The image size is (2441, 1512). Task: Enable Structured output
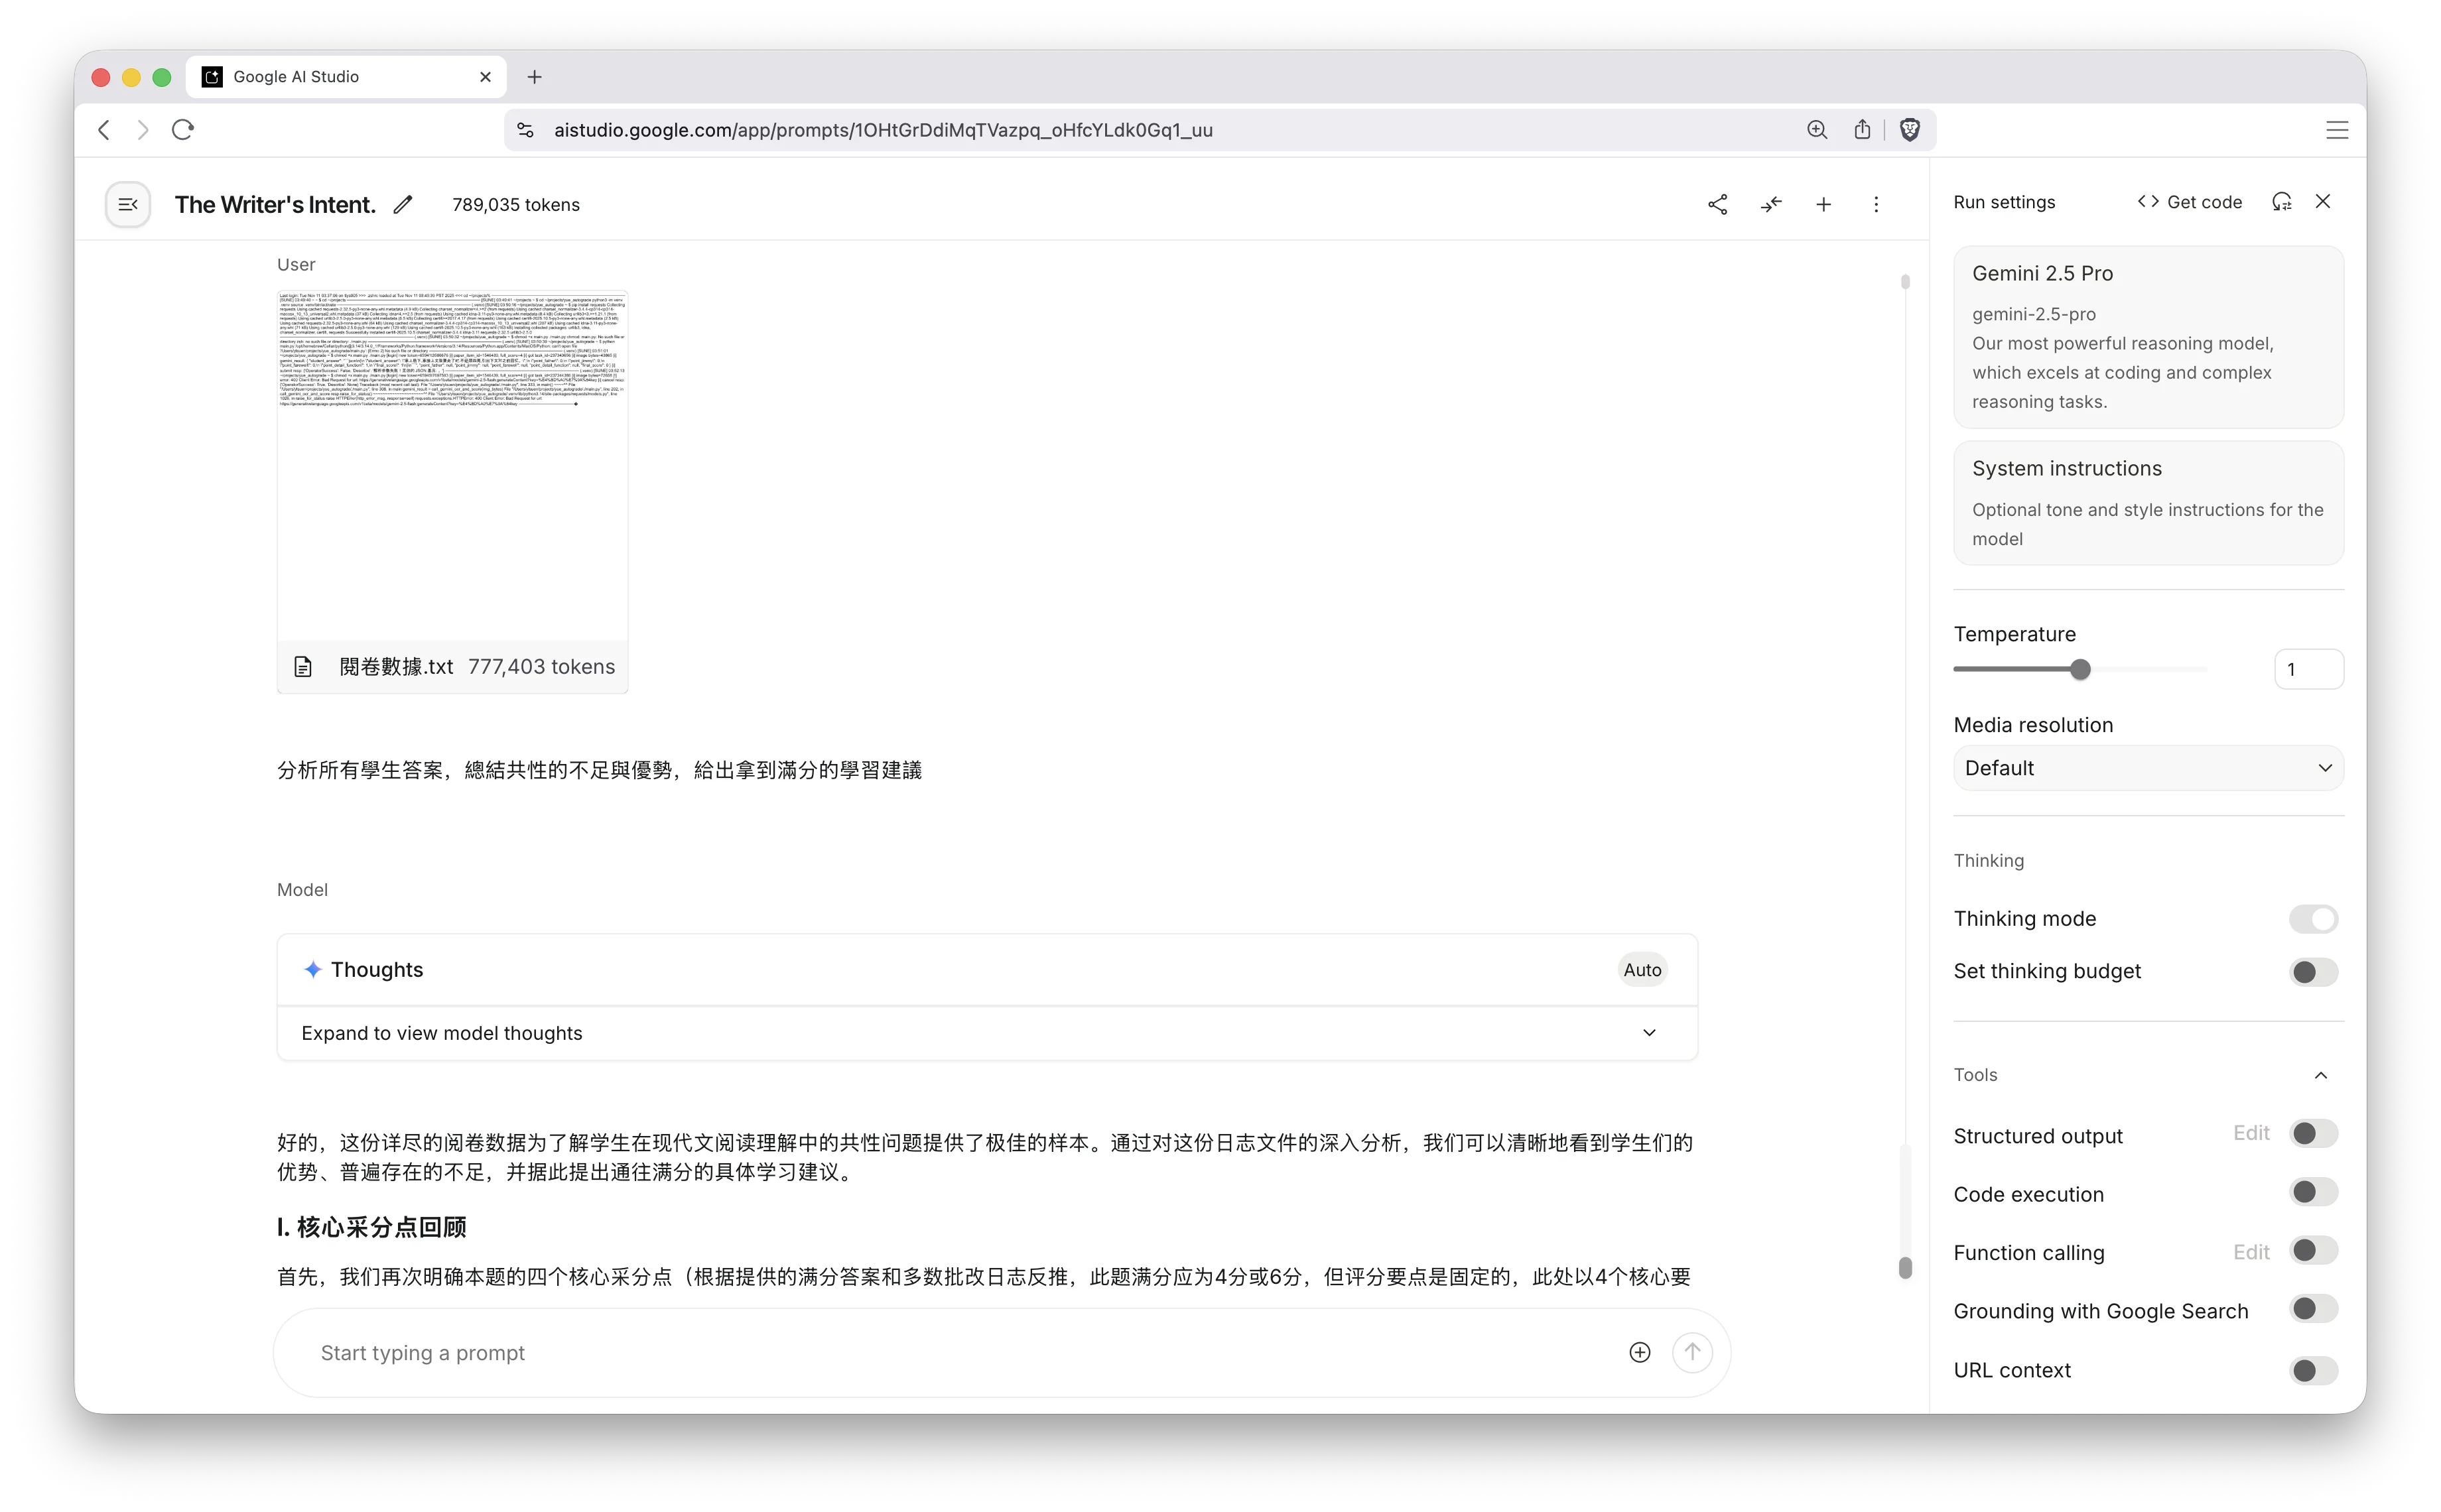(x=2313, y=1133)
